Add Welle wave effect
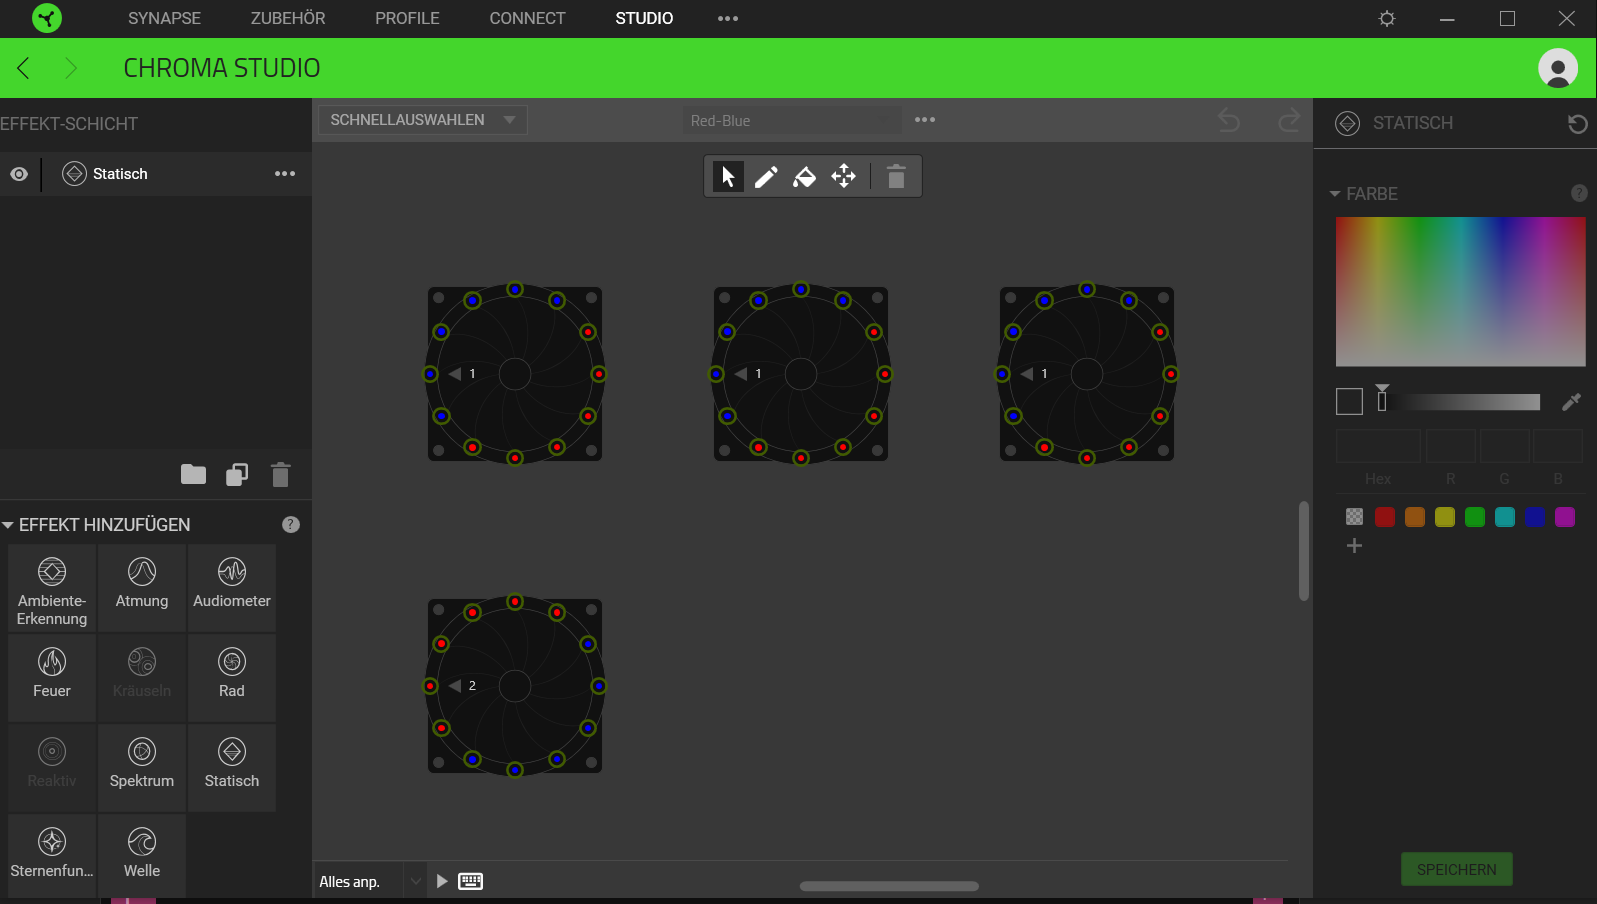 pos(142,857)
